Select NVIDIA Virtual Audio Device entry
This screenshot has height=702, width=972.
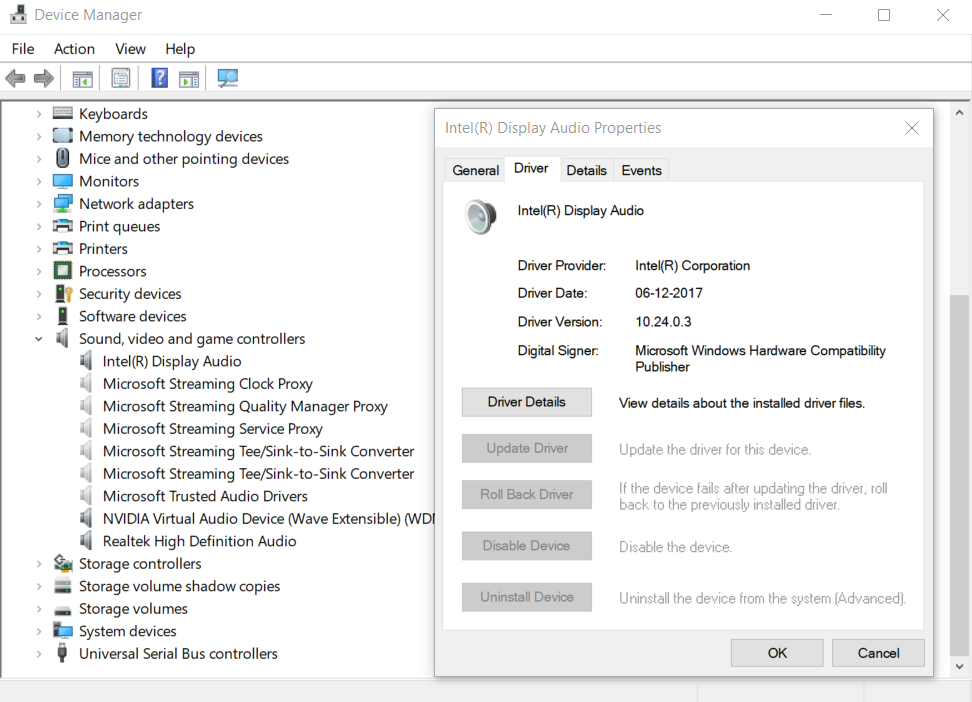click(265, 519)
